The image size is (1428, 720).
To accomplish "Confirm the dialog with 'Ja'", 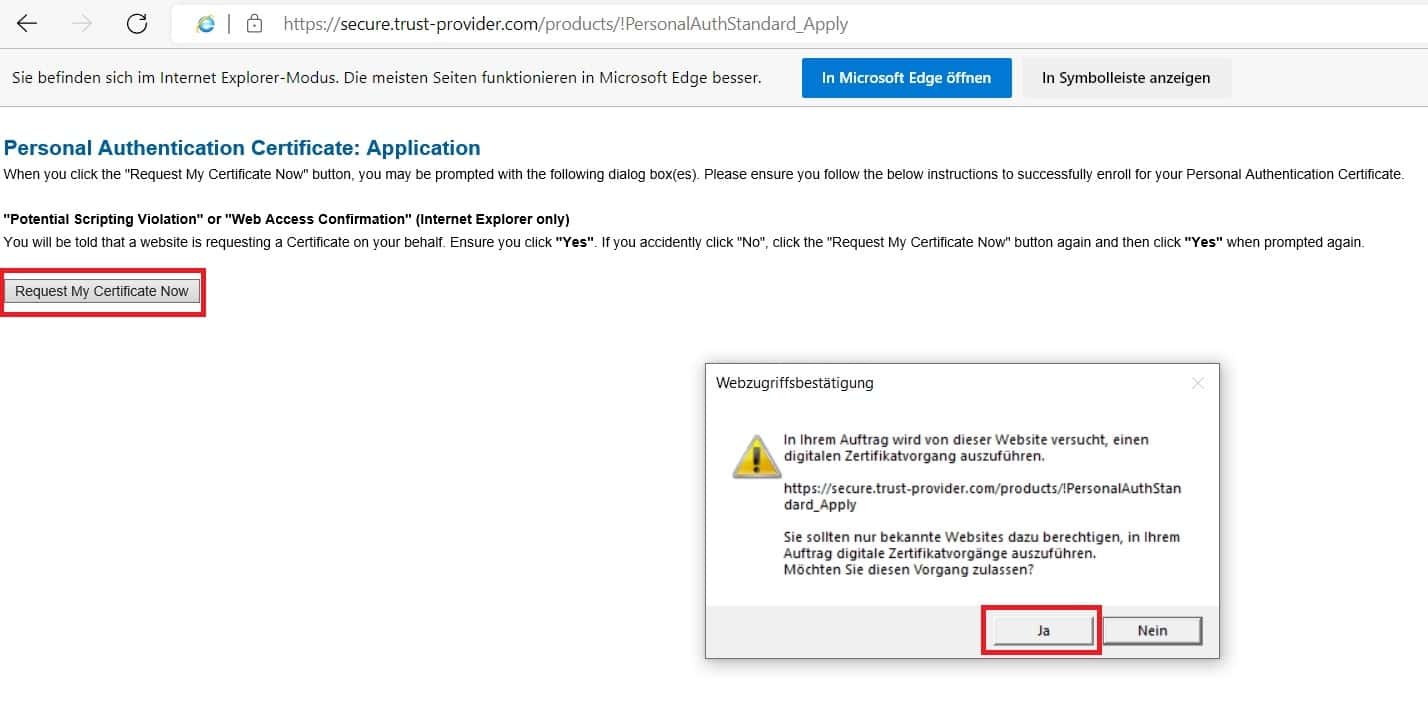I will tap(1043, 631).
